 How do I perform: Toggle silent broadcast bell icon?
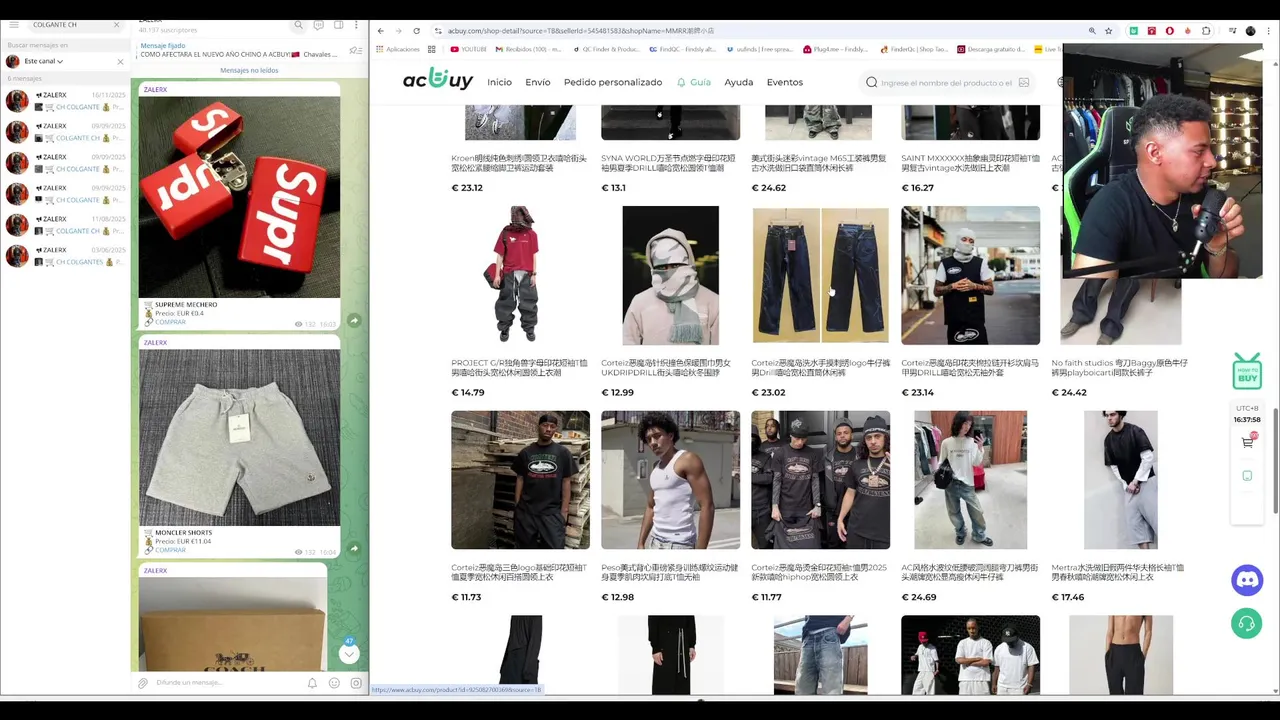312,683
